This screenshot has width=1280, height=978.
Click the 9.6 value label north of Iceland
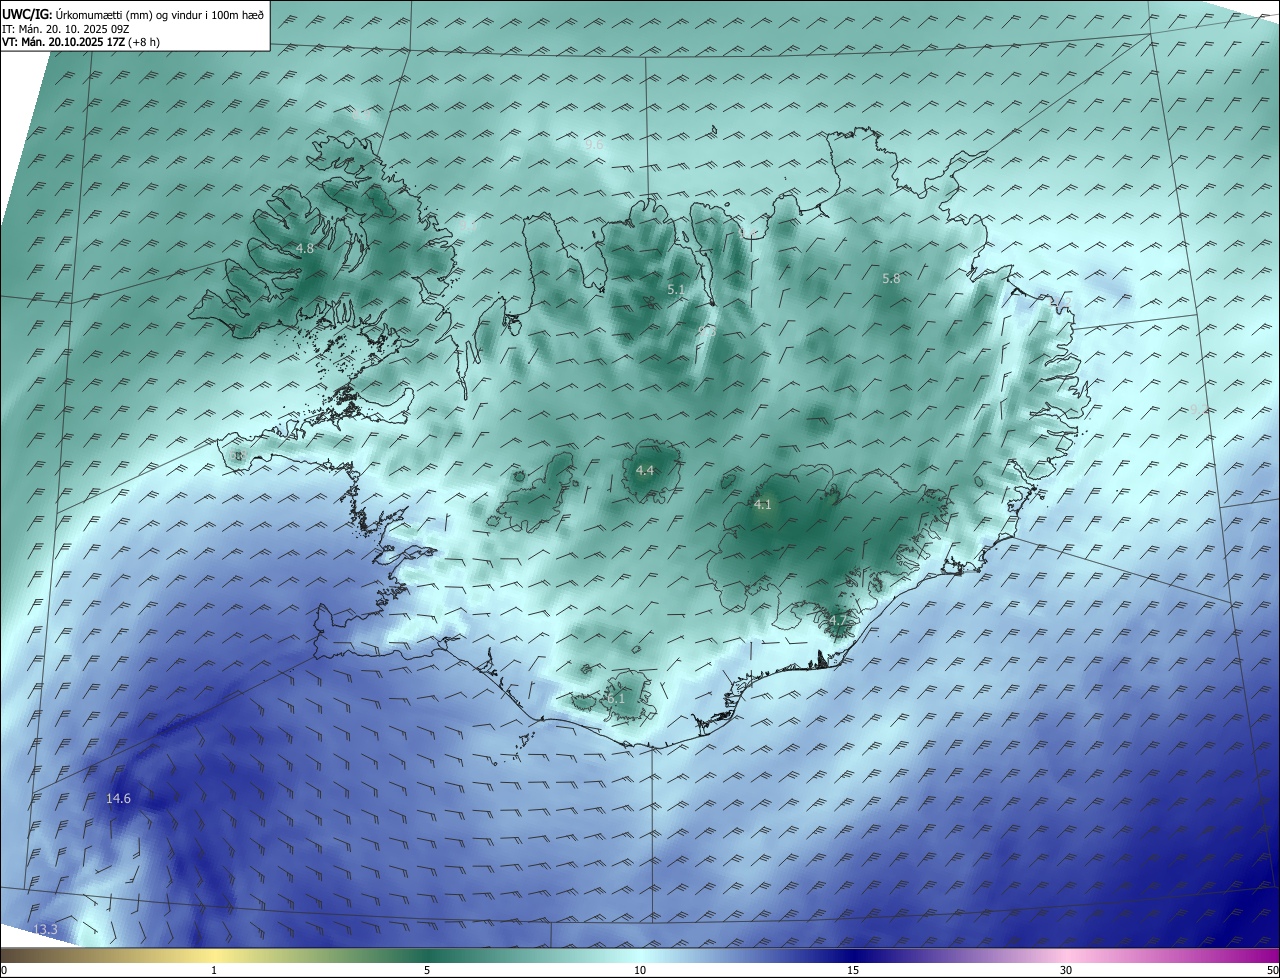click(594, 145)
